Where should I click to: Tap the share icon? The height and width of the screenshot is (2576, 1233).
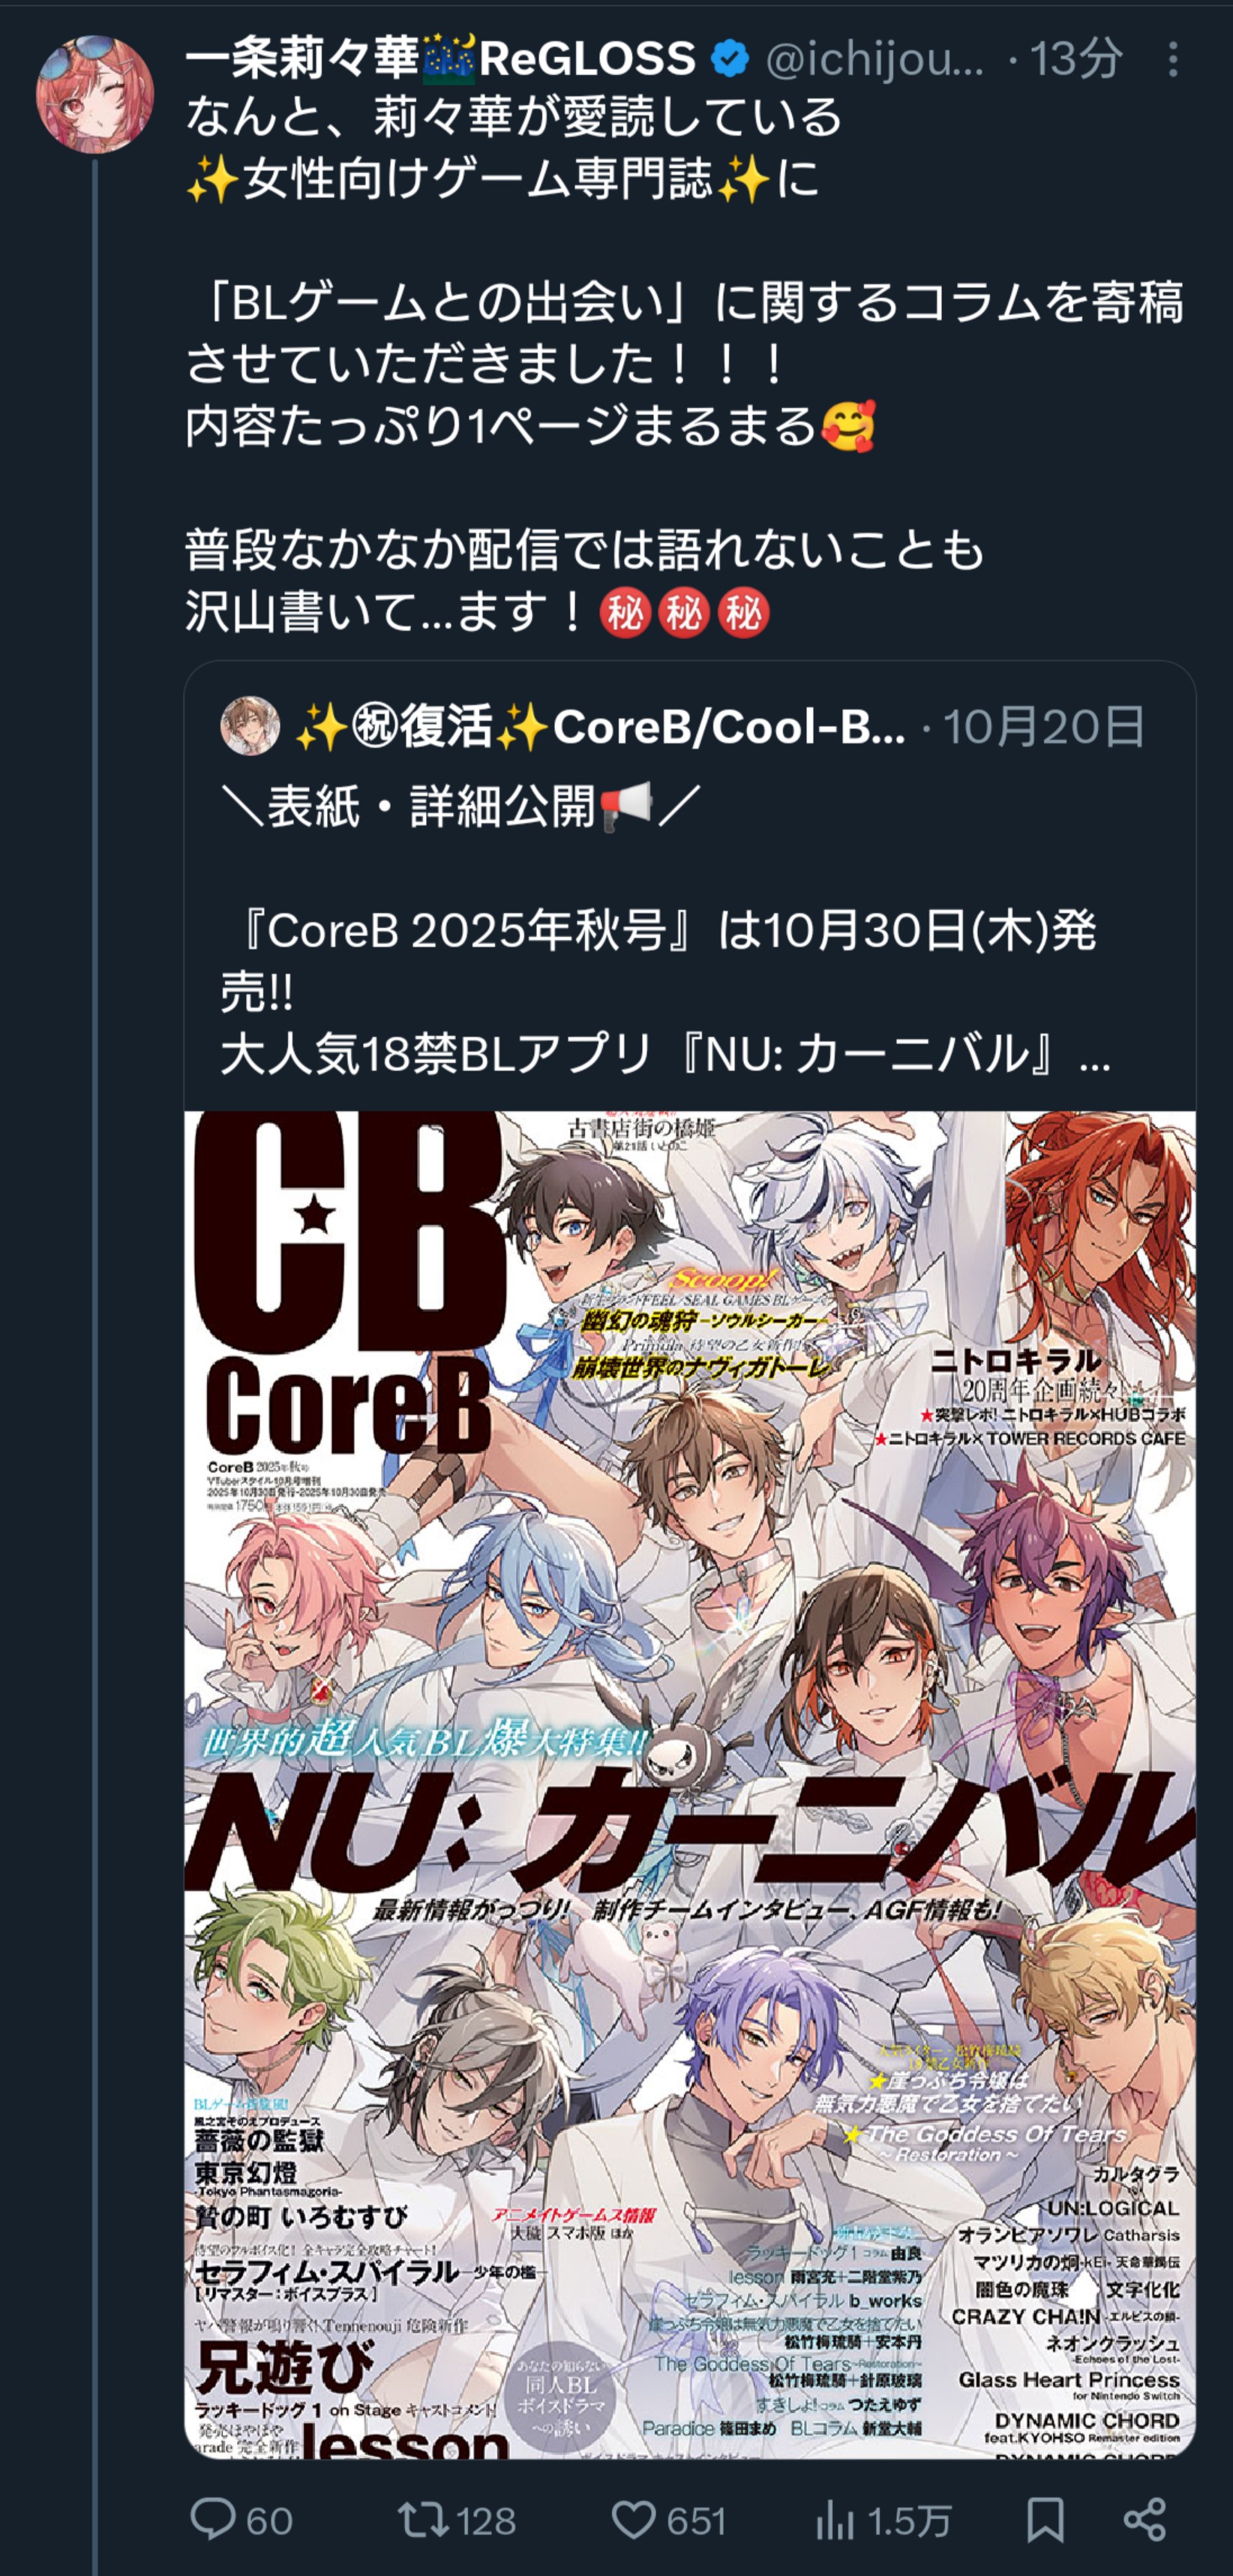coord(1145,2520)
